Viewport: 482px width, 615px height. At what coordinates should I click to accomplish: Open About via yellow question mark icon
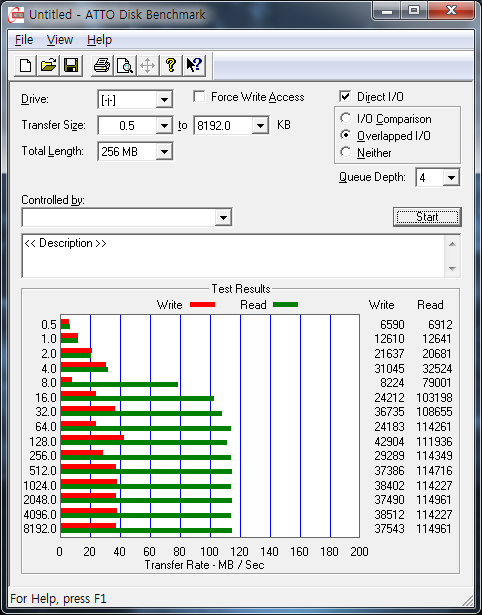click(171, 66)
